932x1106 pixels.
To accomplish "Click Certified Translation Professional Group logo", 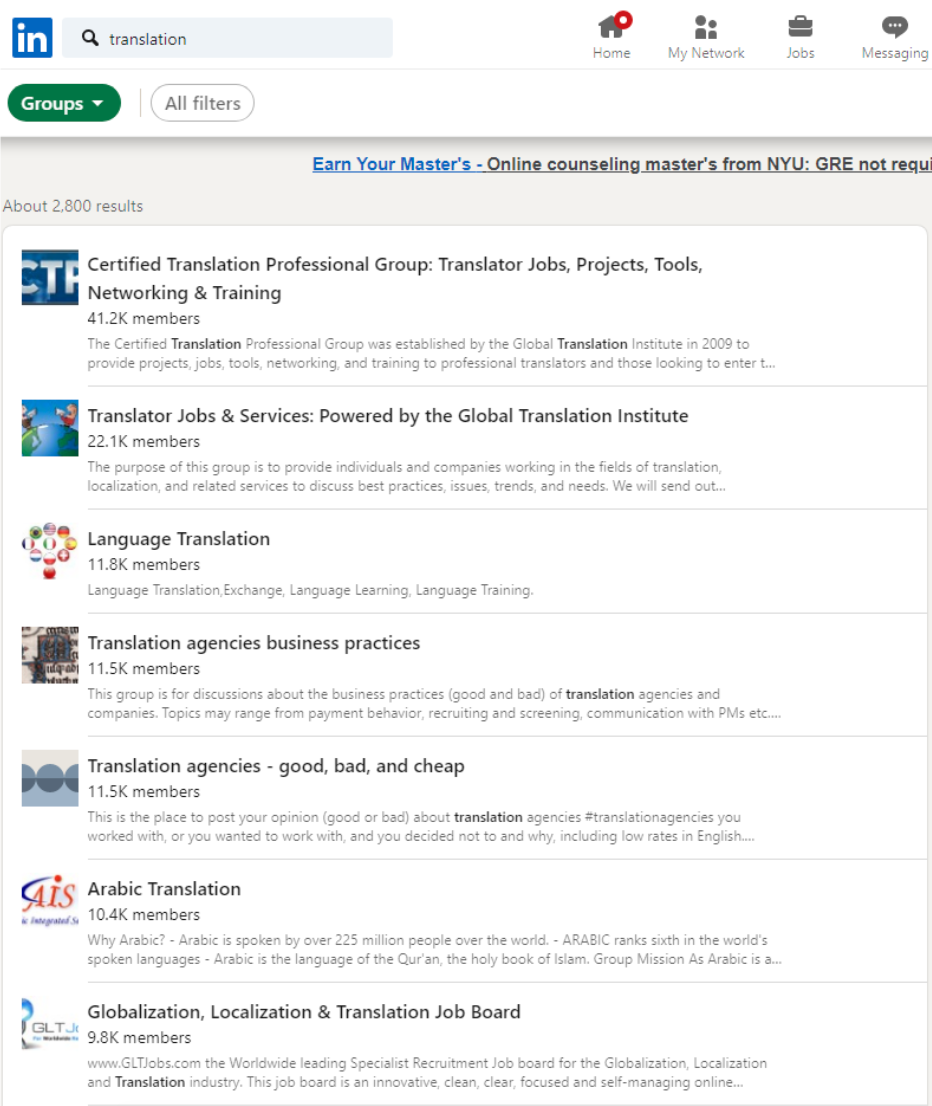I will [x=50, y=277].
